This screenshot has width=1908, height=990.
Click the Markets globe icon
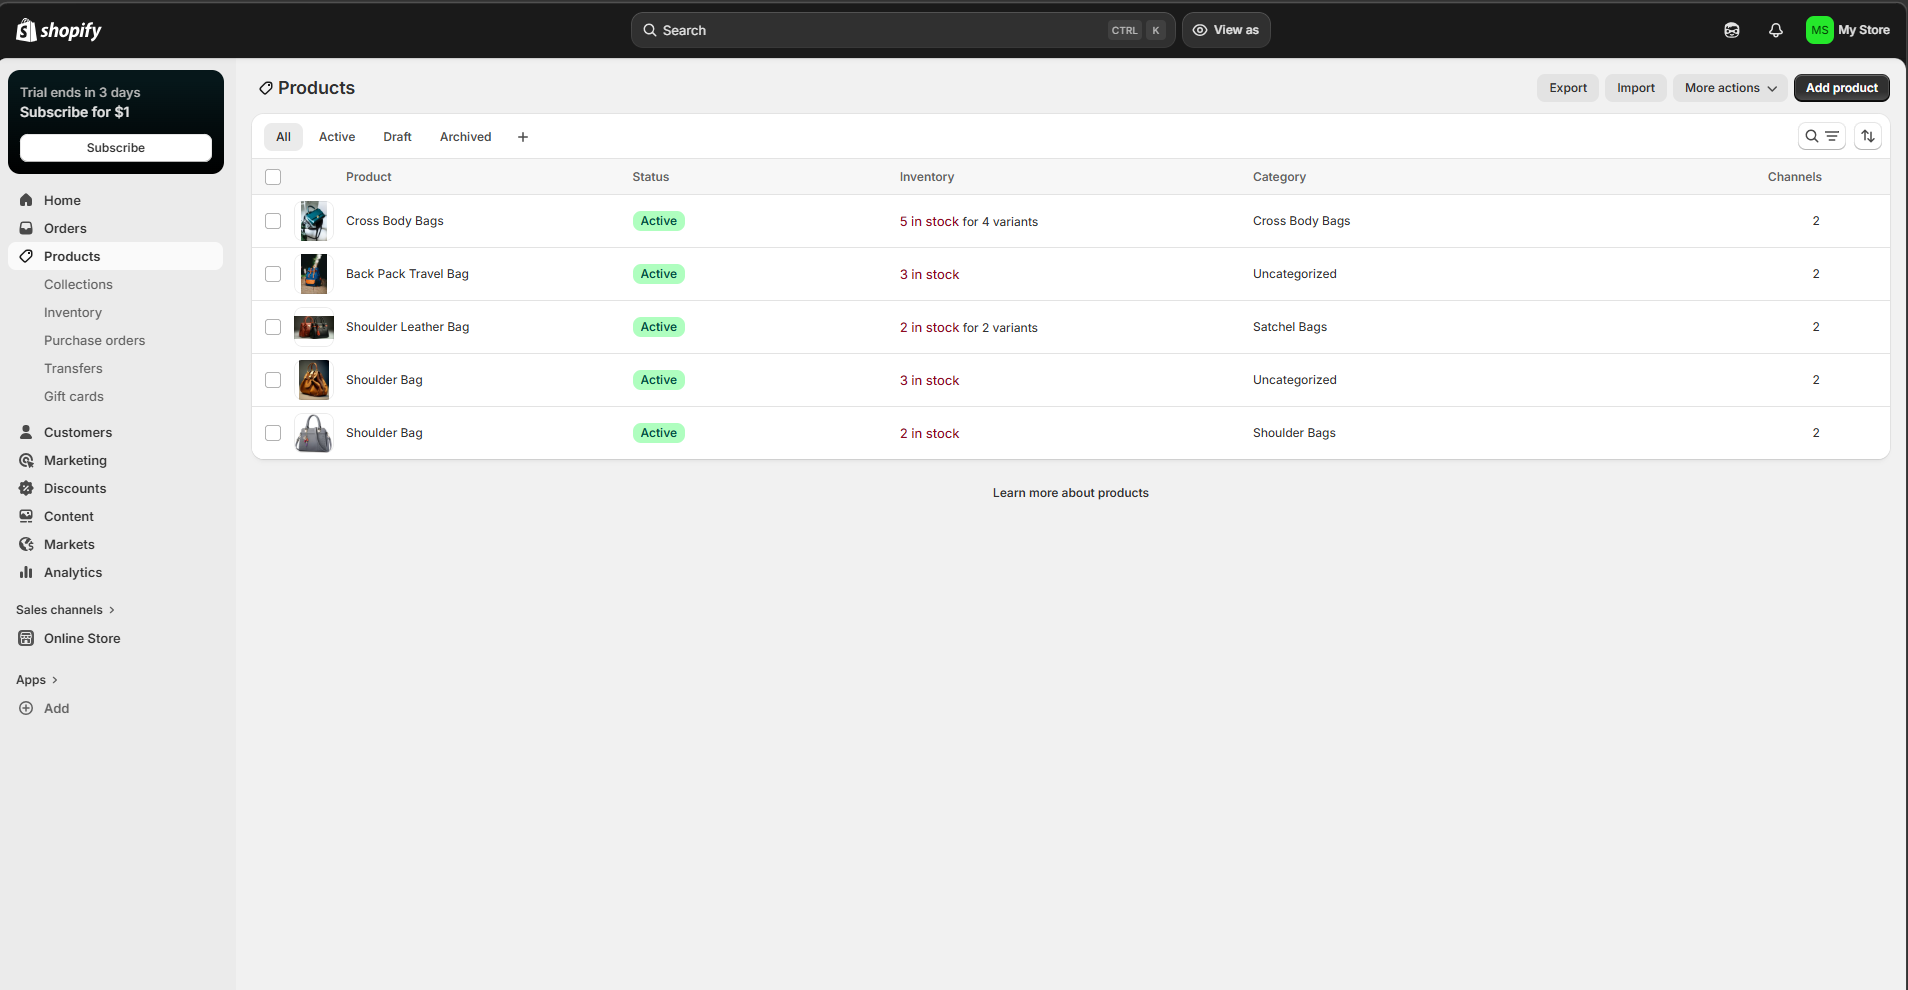tap(26, 544)
